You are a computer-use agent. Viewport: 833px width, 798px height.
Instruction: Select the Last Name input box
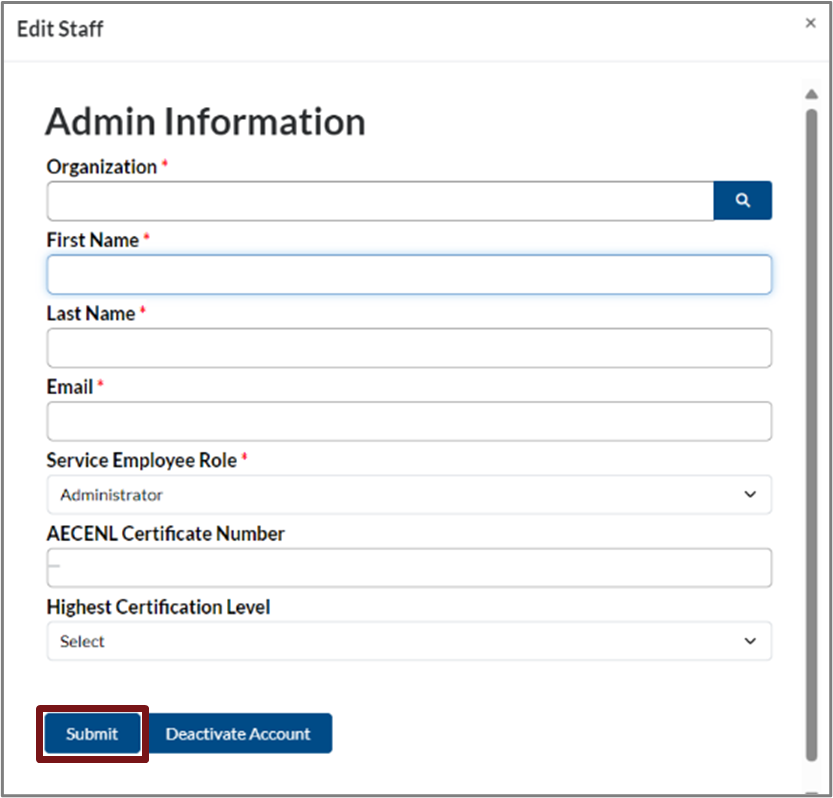tap(409, 348)
